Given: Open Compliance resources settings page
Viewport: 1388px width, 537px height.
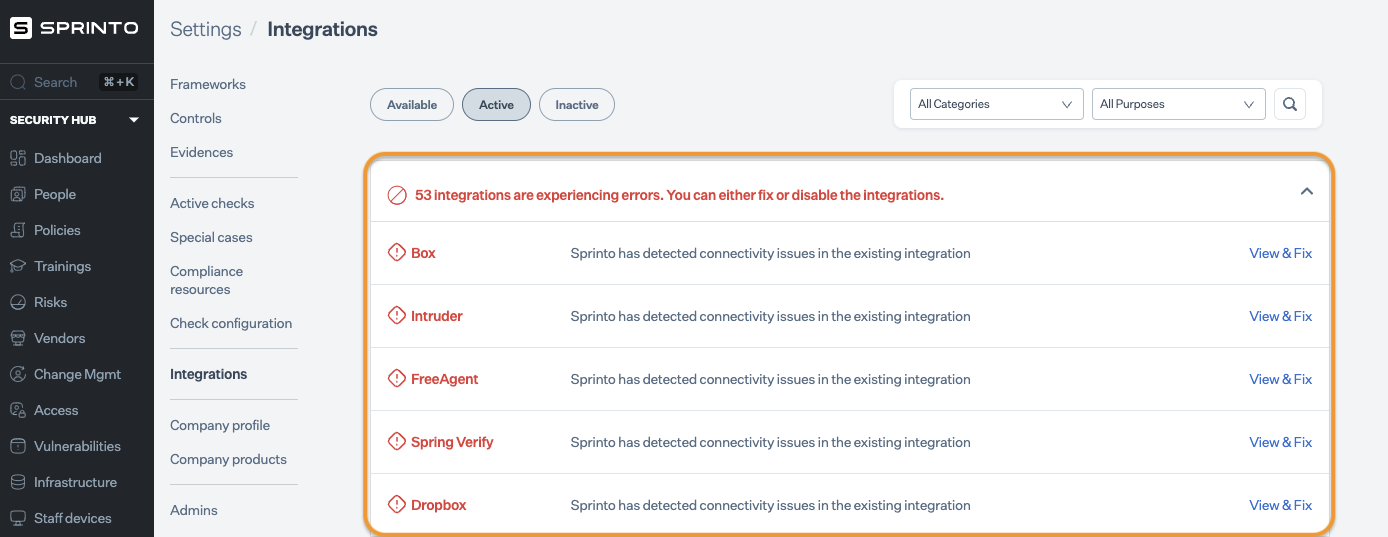Looking at the screenshot, I should [207, 280].
